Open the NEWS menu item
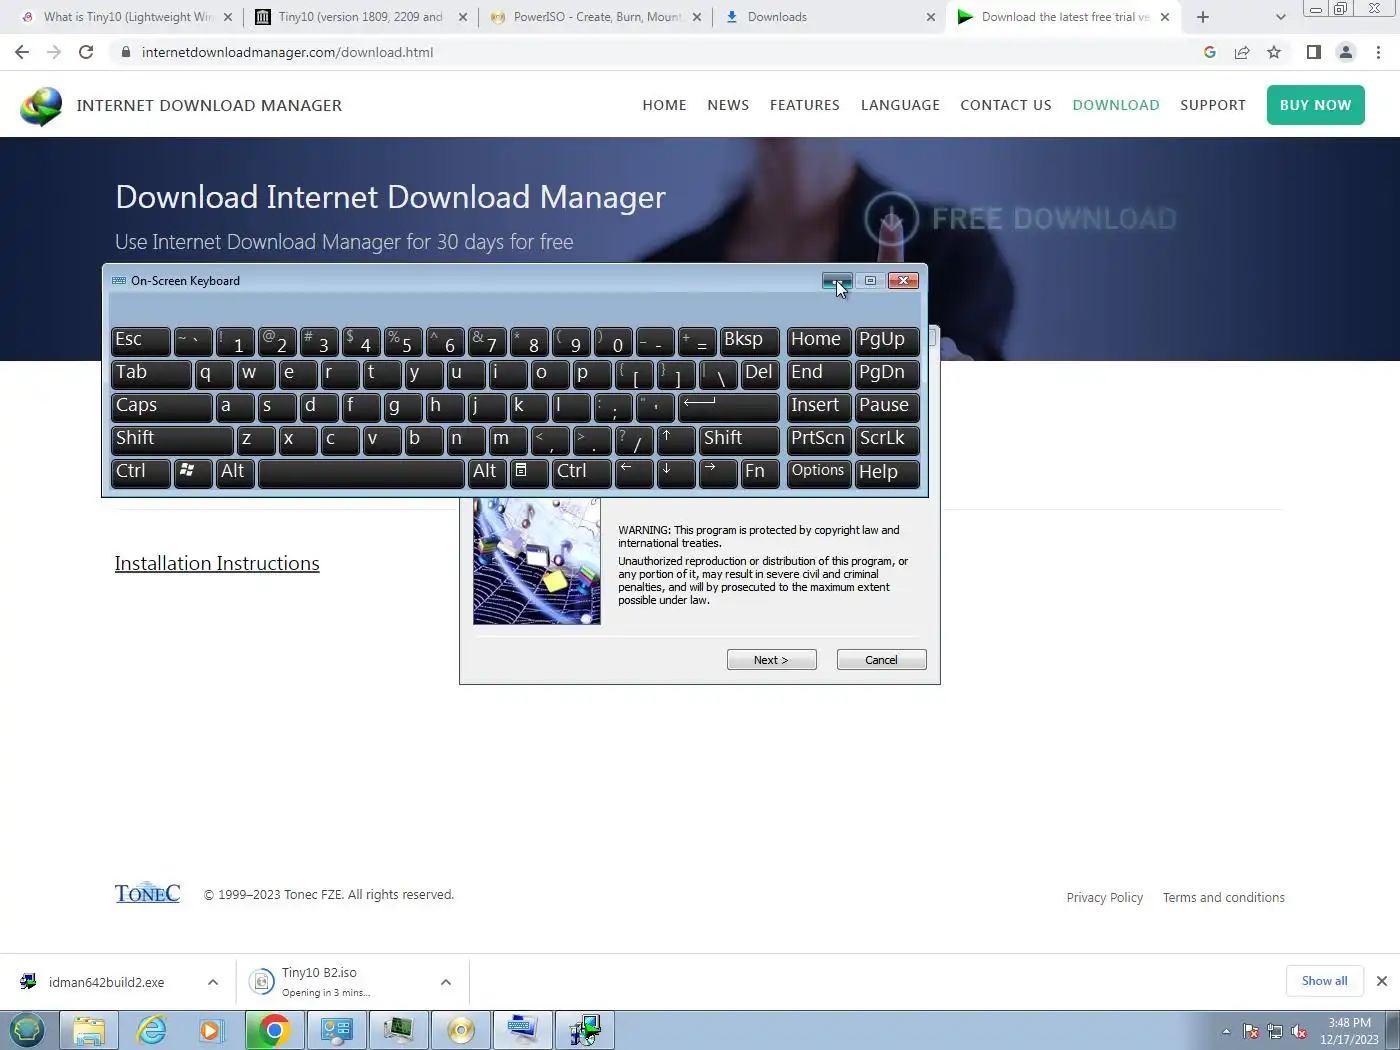1400x1050 pixels. pyautogui.click(x=728, y=105)
